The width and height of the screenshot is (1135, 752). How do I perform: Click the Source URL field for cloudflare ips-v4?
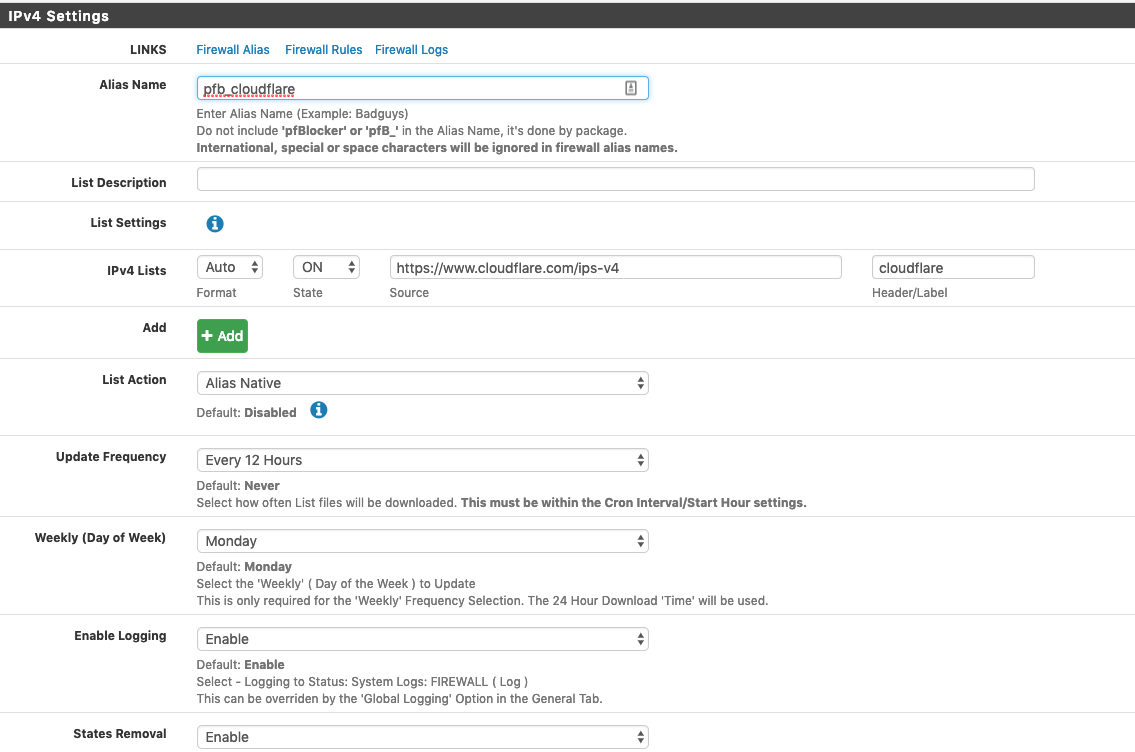coord(614,267)
